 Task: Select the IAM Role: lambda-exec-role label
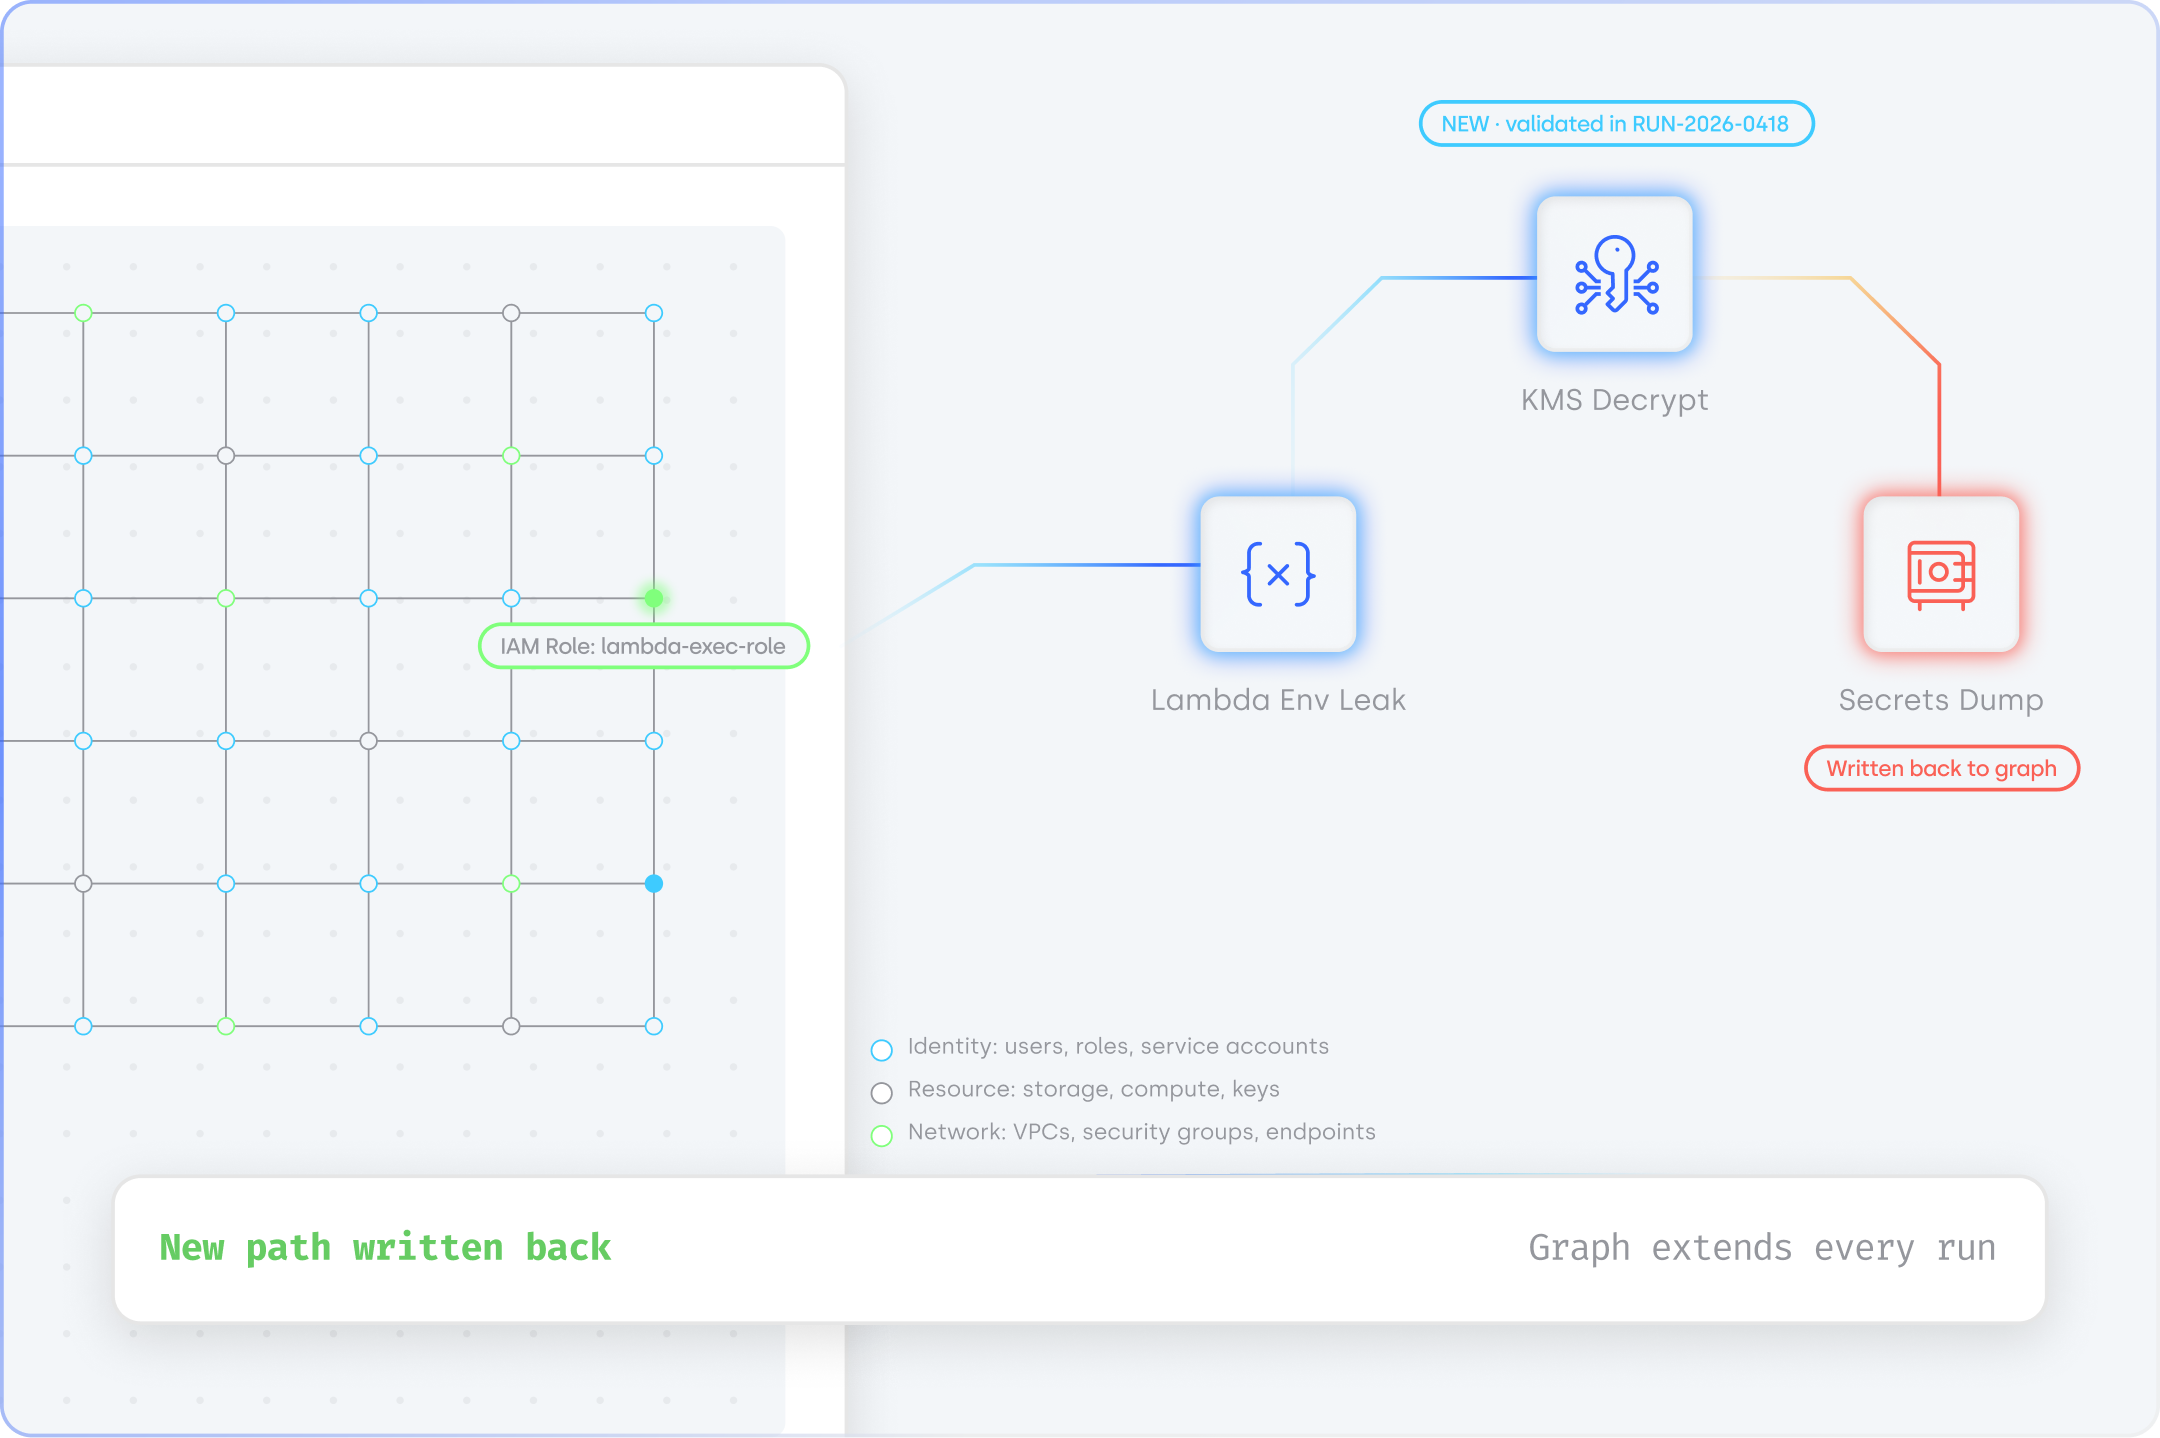(x=644, y=646)
